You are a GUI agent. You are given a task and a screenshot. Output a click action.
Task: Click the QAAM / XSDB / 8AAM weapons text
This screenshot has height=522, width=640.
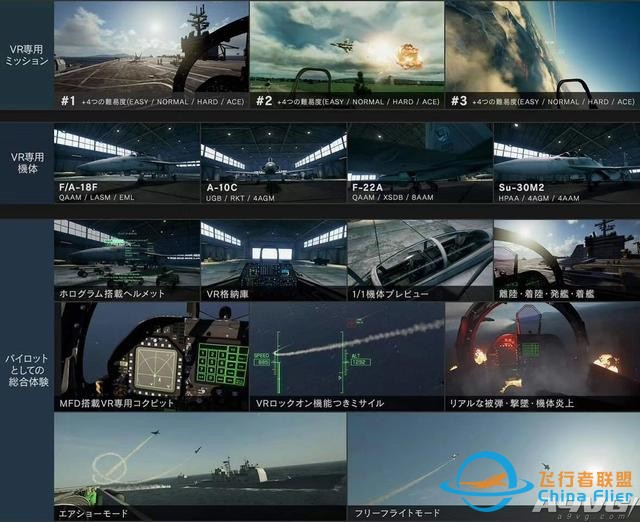click(393, 198)
